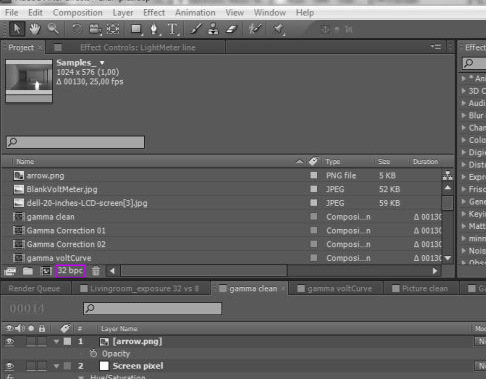Expand Audio effects category
This screenshot has width=486, height=379.
[x=464, y=103]
